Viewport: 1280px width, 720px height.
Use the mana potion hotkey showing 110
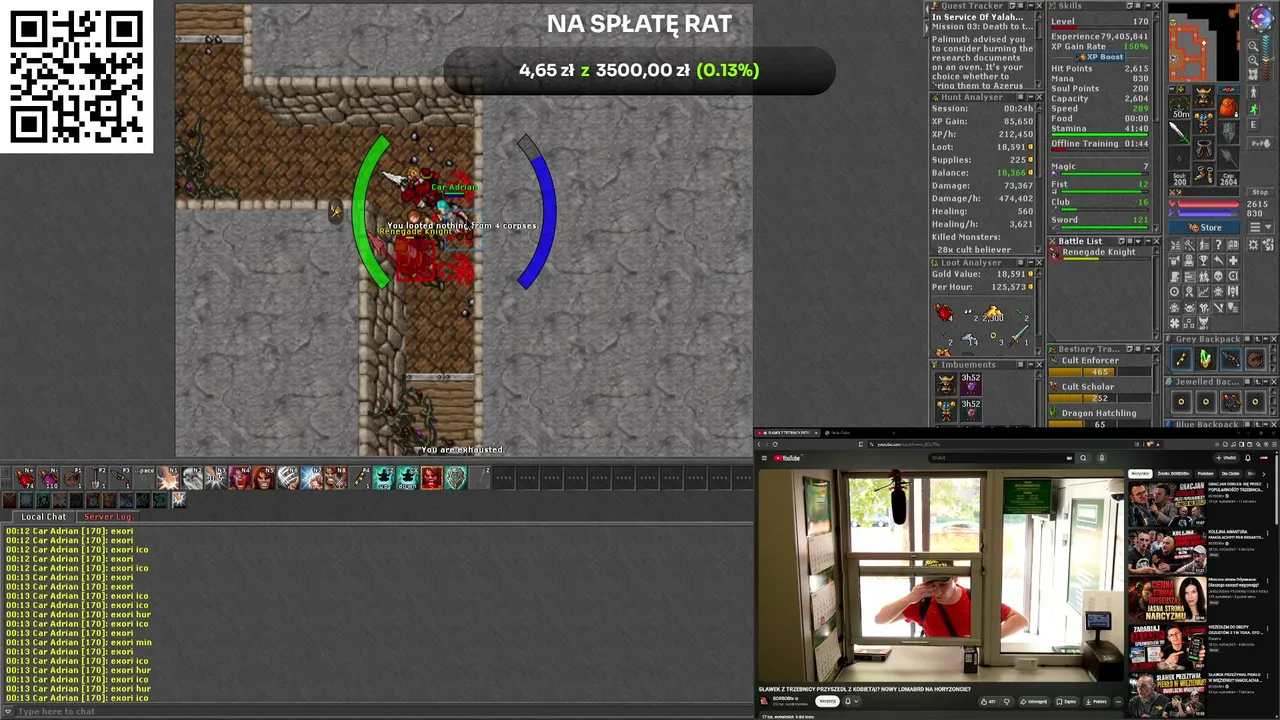[48, 478]
